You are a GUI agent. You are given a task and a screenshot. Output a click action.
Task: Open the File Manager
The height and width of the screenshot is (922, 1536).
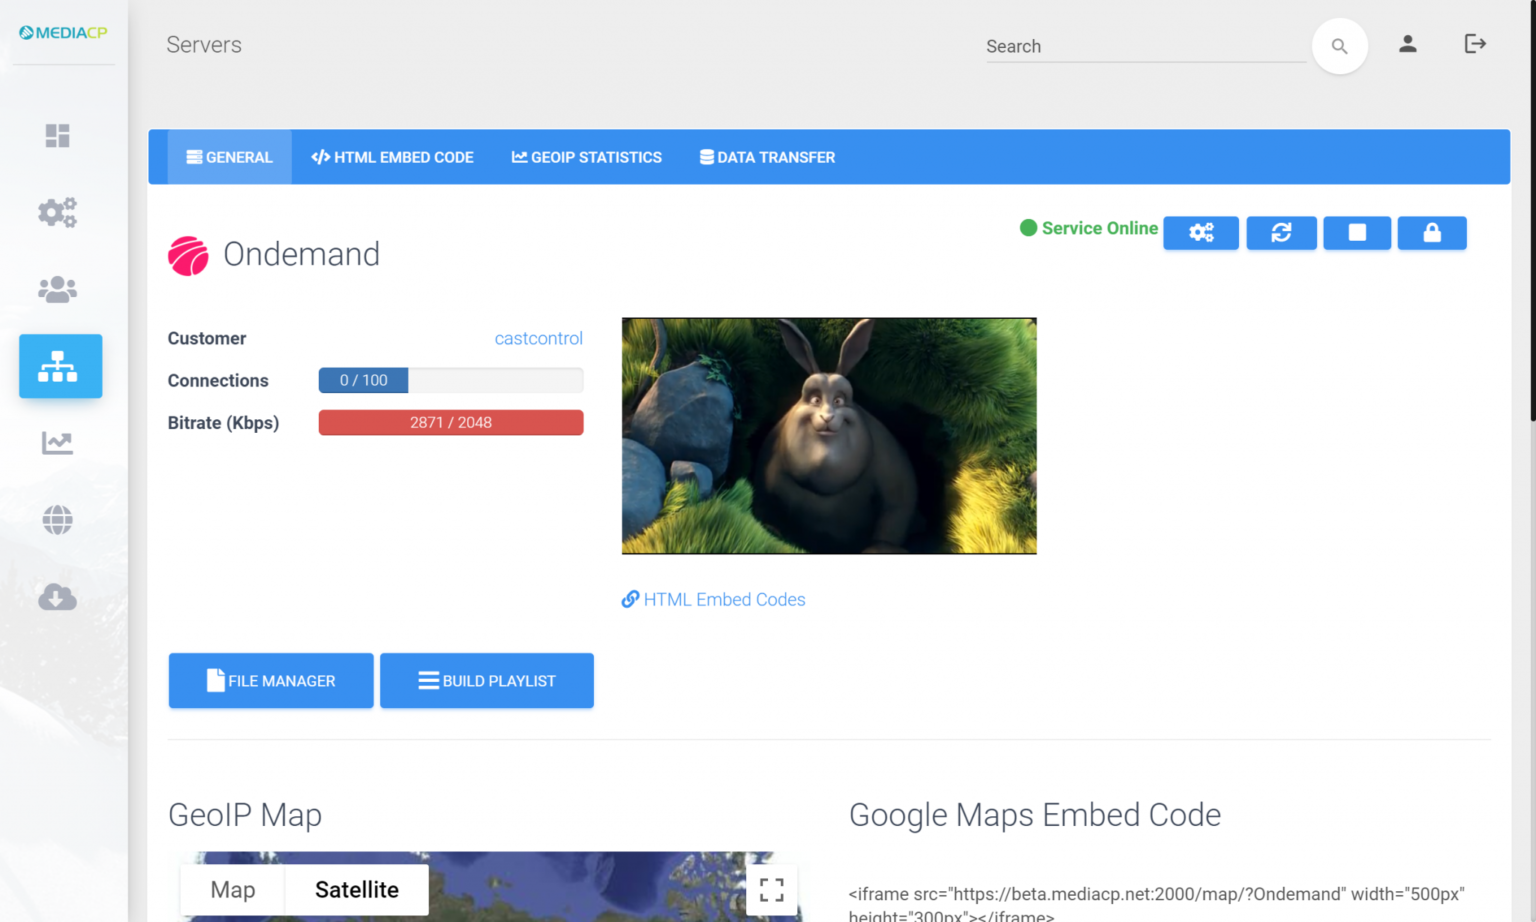[x=271, y=681]
